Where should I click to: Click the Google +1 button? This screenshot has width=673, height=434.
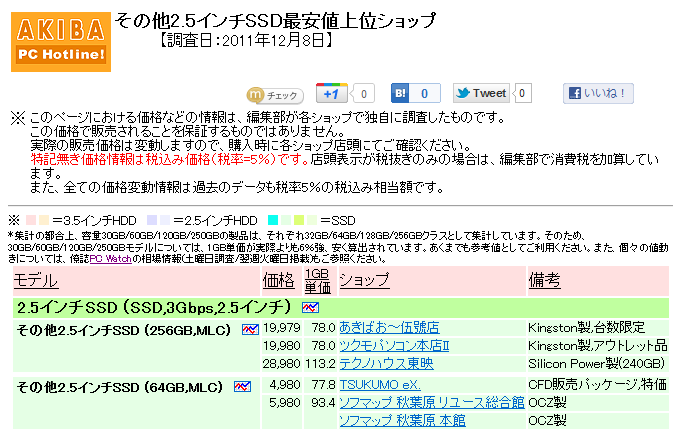click(332, 93)
